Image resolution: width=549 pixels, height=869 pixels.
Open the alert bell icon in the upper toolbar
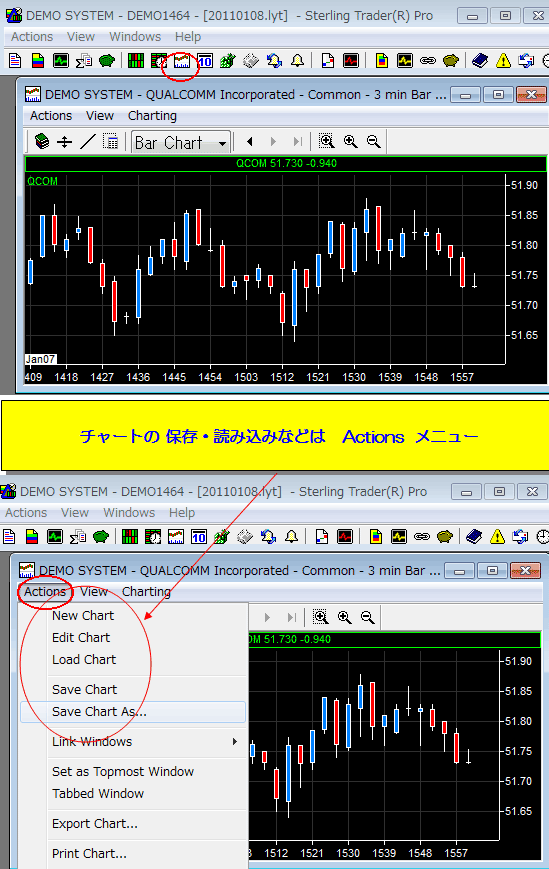coord(297,60)
